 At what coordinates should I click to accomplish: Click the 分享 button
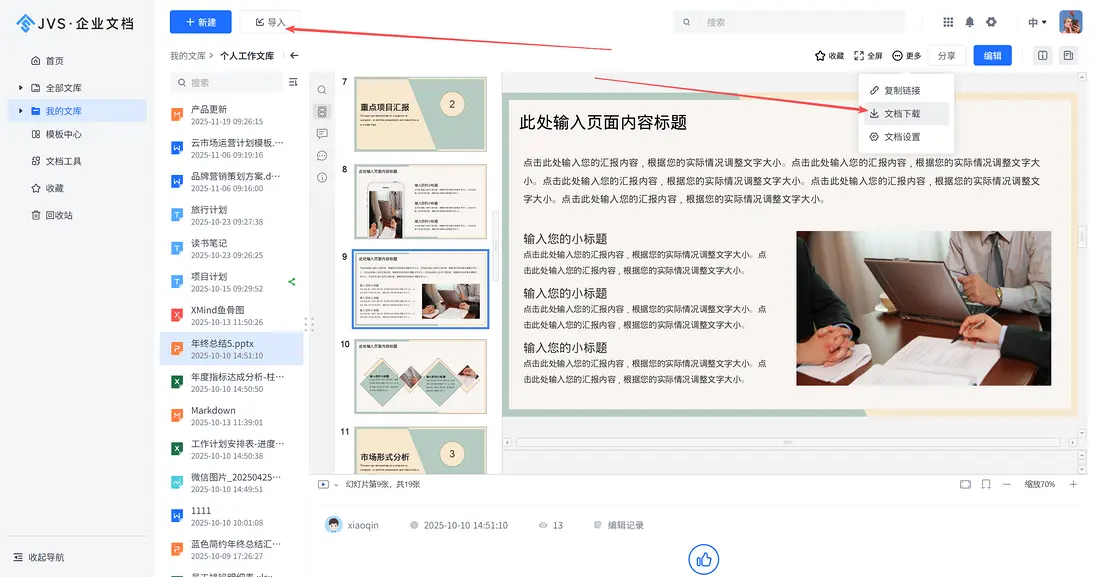[x=945, y=56]
